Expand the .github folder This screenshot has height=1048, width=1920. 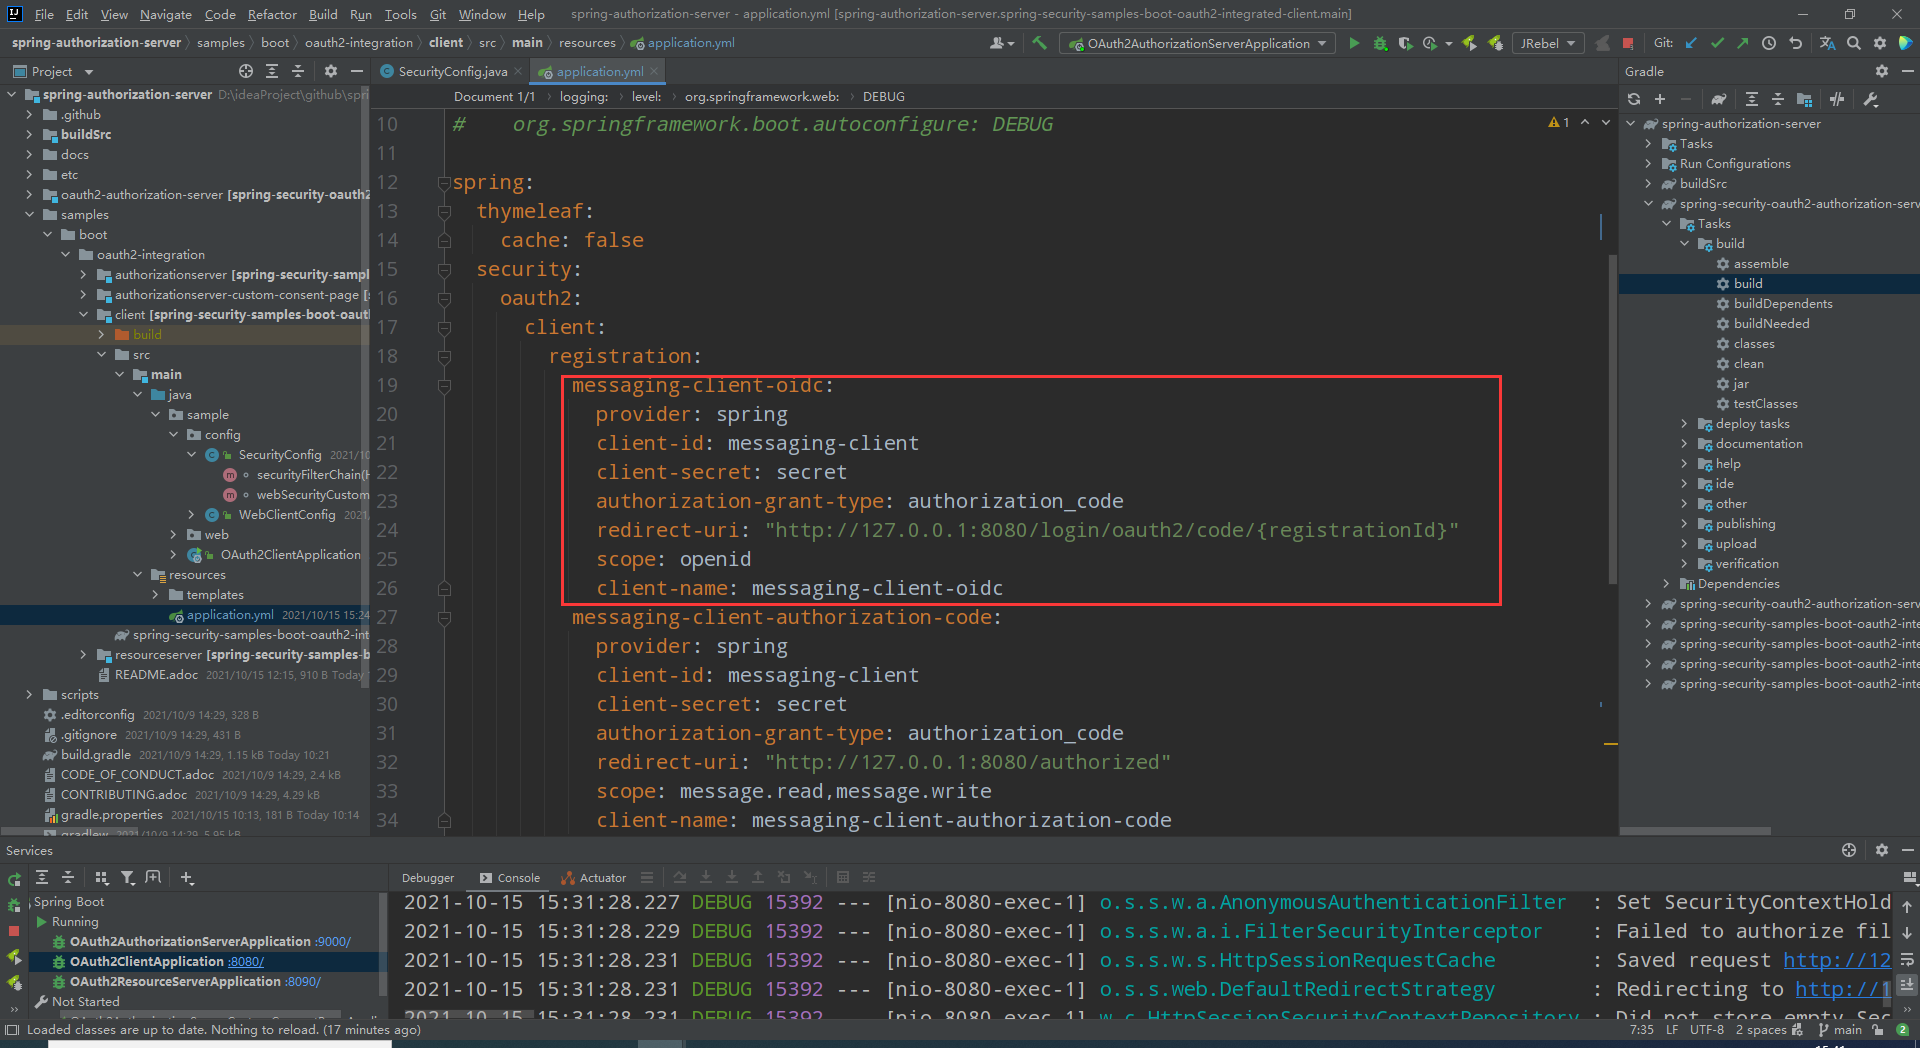click(x=29, y=115)
